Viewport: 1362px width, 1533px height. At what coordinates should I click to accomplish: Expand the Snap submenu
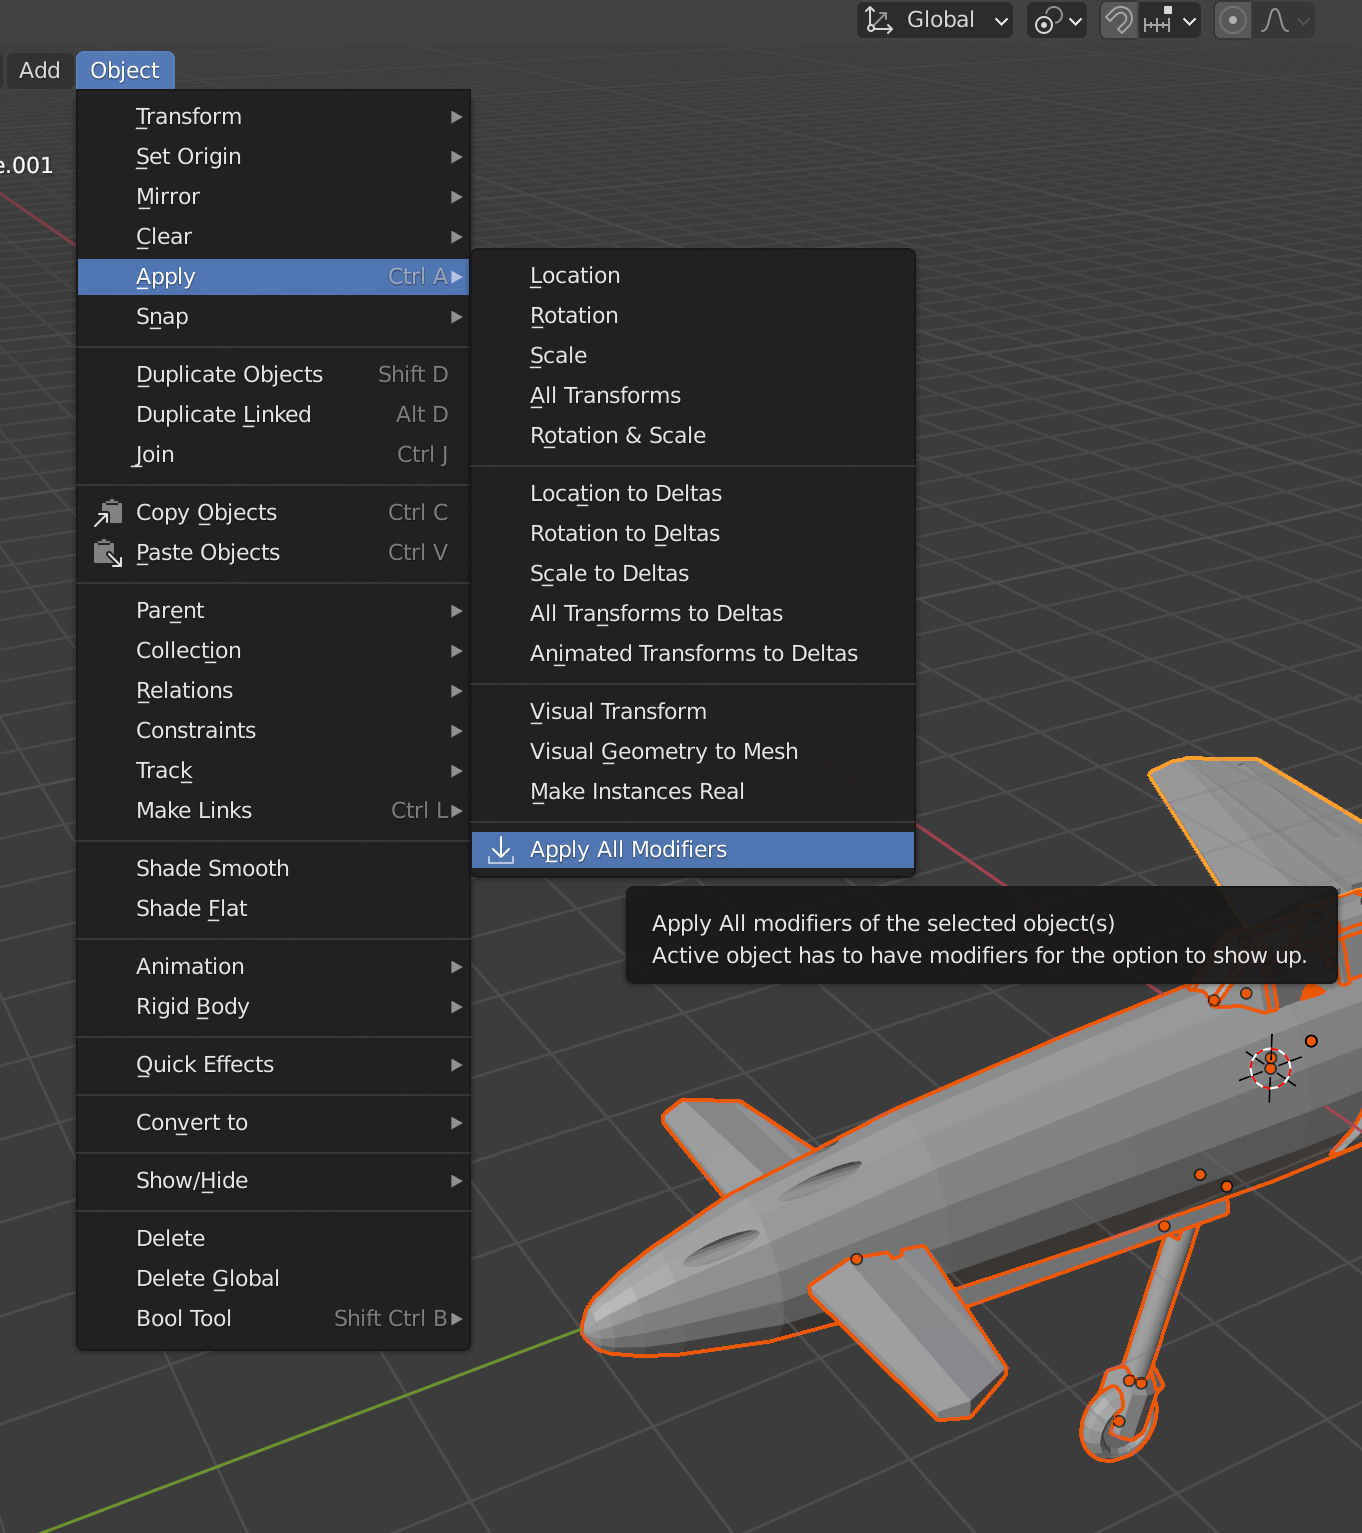(x=273, y=317)
